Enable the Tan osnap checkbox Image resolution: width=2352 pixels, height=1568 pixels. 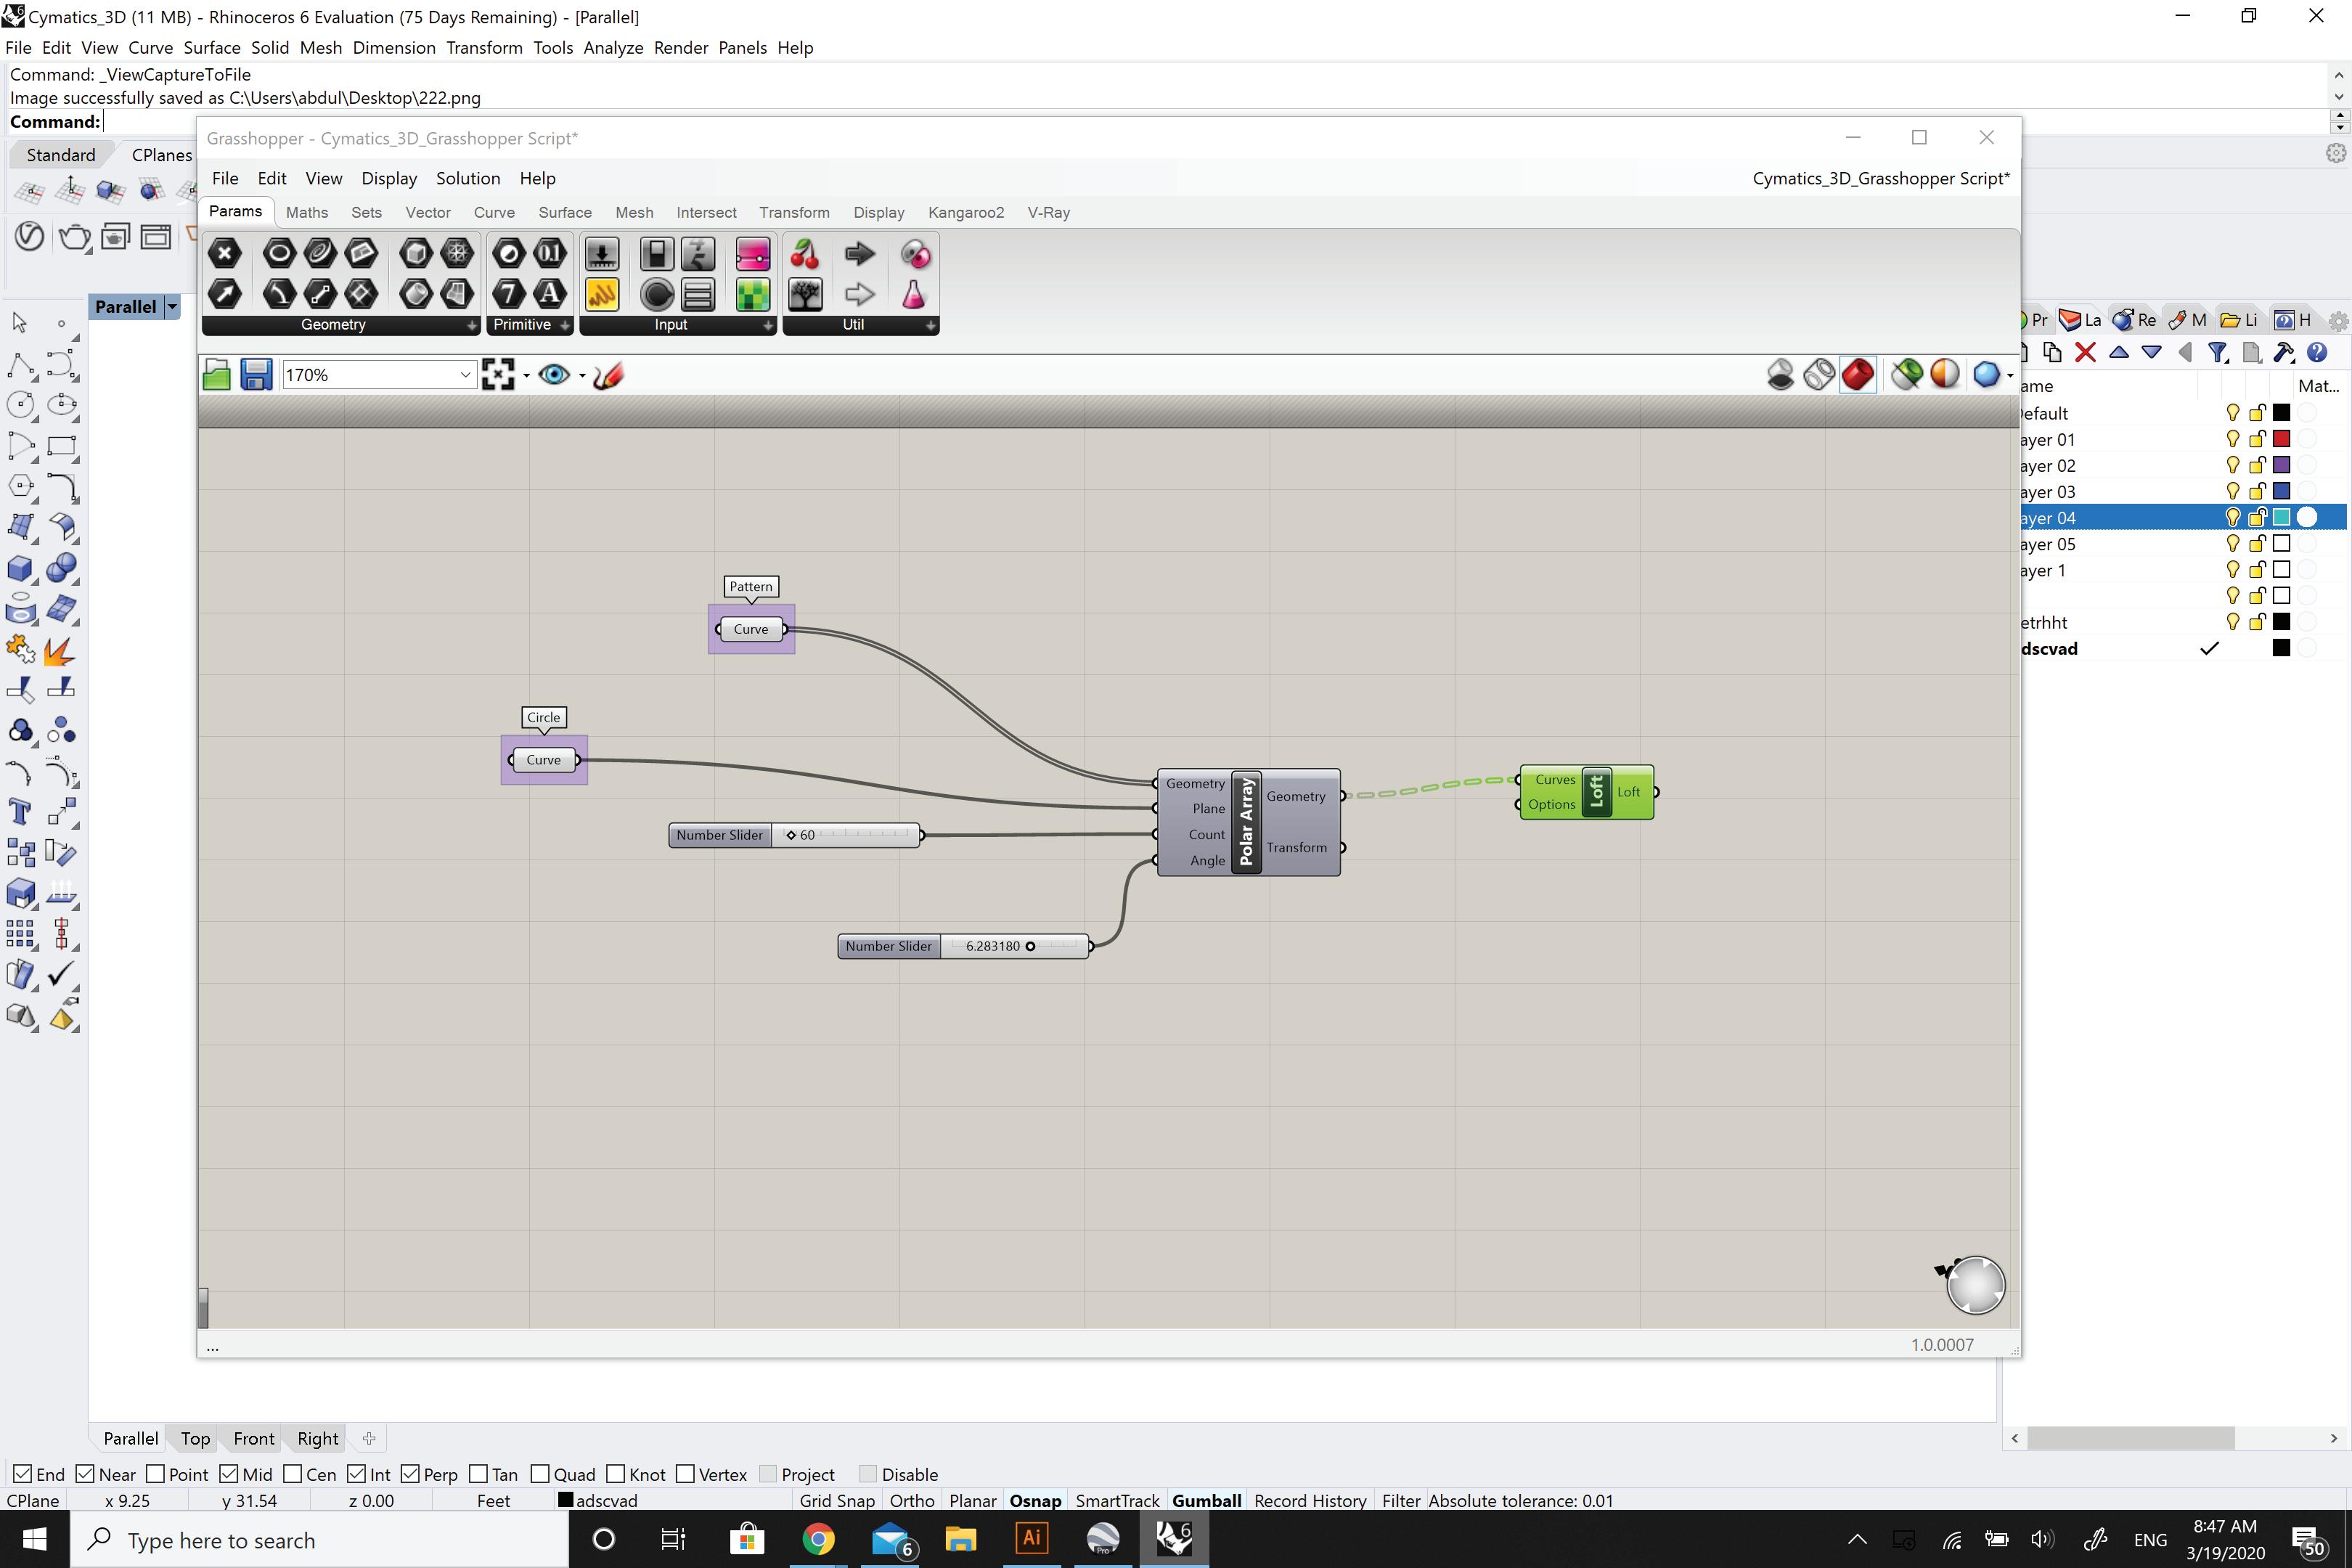(x=478, y=1474)
